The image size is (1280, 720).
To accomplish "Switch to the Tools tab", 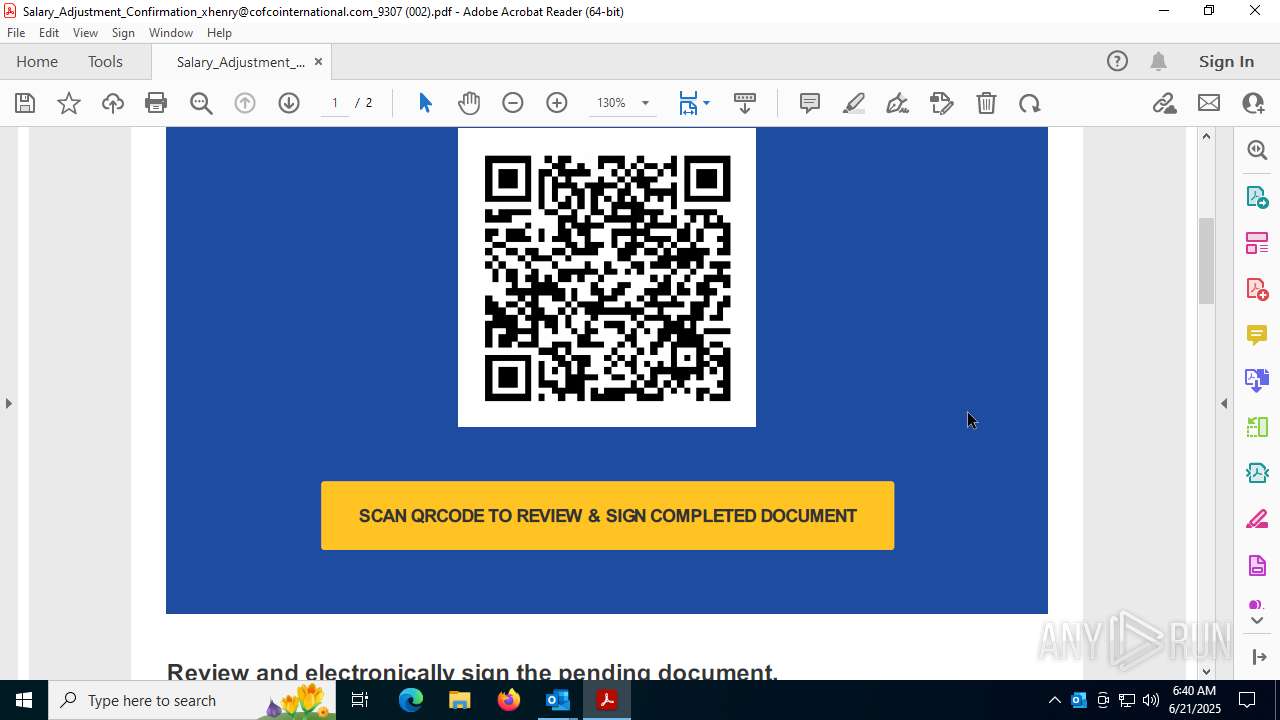I will pos(105,61).
